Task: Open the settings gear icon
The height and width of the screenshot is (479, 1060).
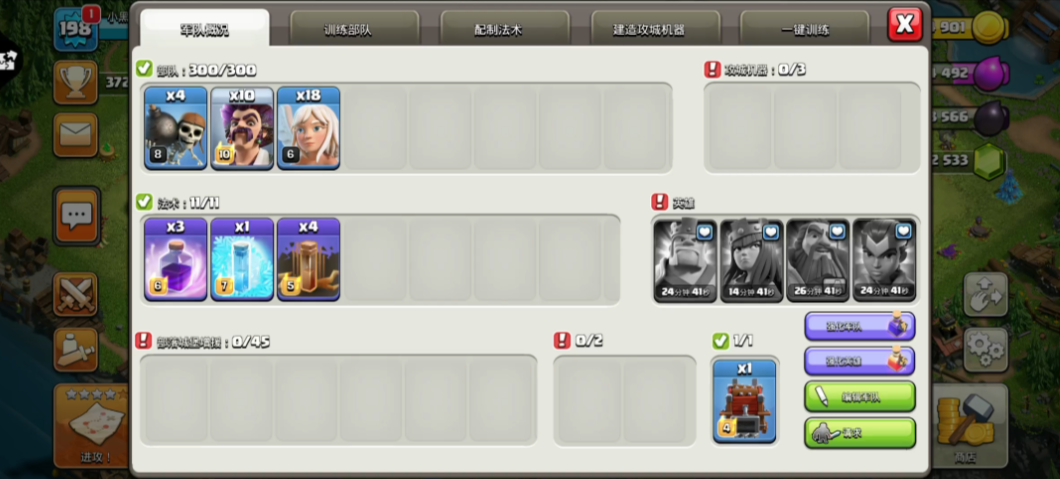Action: pyautogui.click(x=986, y=349)
